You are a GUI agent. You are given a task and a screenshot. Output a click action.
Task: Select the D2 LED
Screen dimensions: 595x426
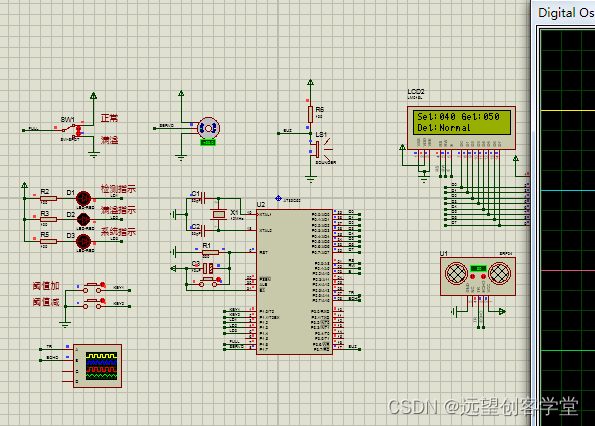[83, 219]
